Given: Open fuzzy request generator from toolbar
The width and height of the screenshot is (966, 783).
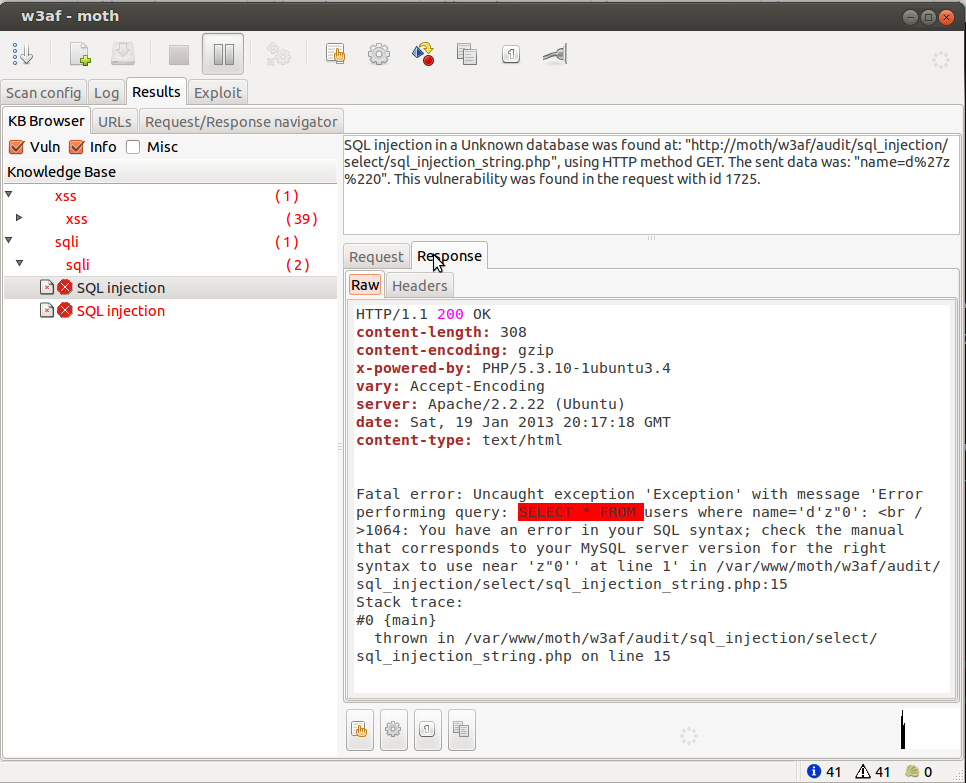Looking at the screenshot, I should 379,54.
